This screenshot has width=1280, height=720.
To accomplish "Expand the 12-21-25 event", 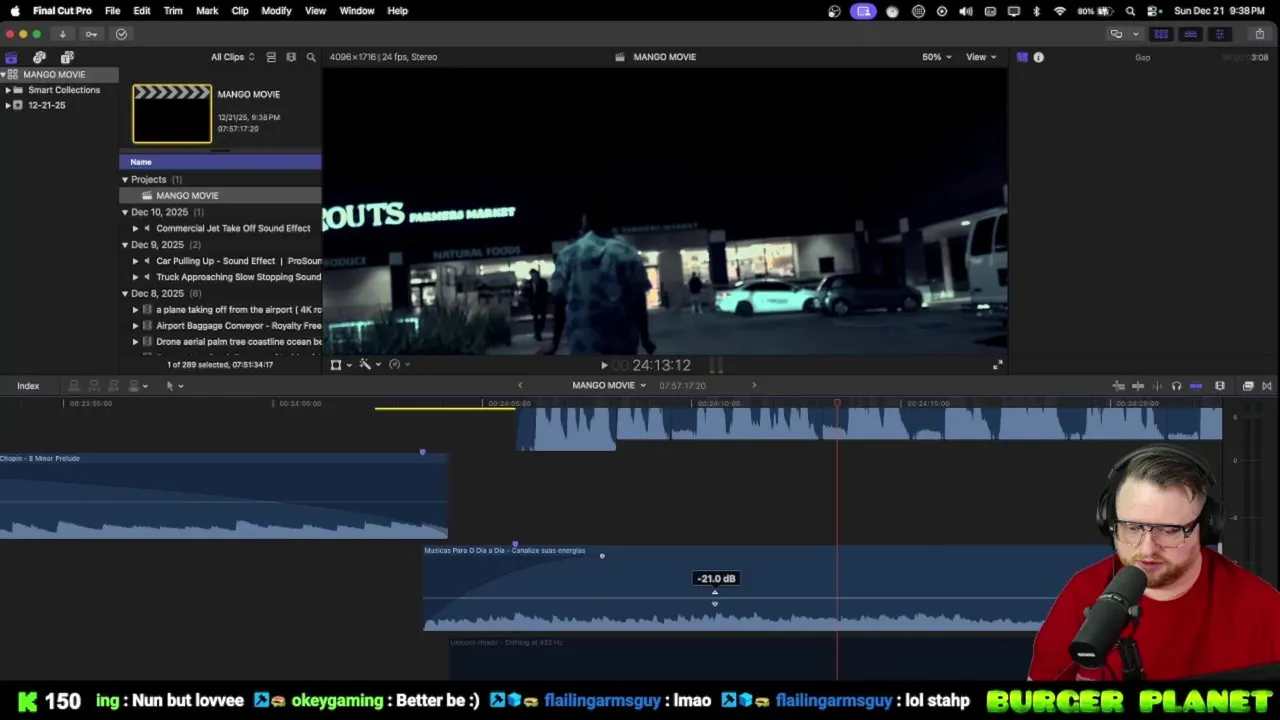I will coord(8,105).
